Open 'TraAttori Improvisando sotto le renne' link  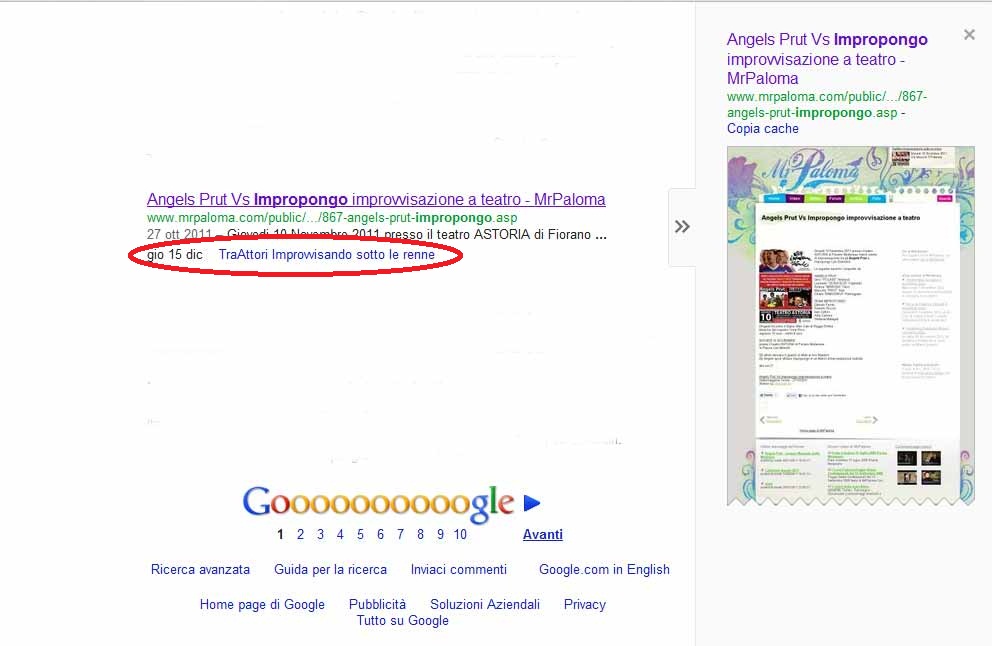pyautogui.click(x=326, y=255)
